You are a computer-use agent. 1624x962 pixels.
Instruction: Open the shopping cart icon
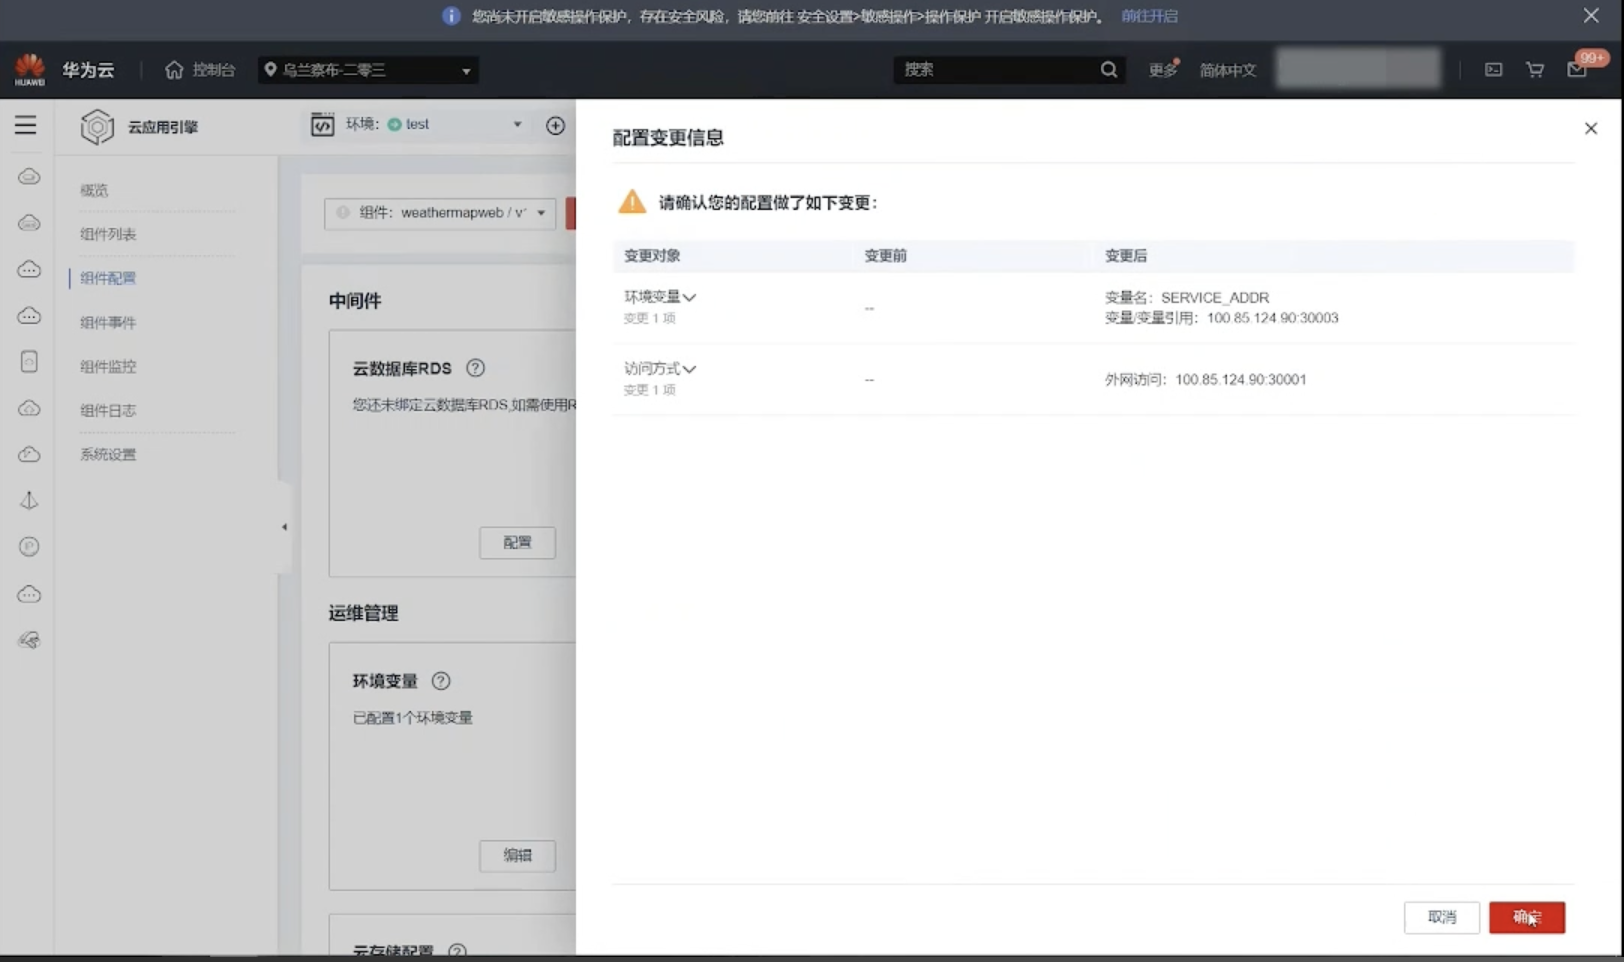click(x=1535, y=69)
